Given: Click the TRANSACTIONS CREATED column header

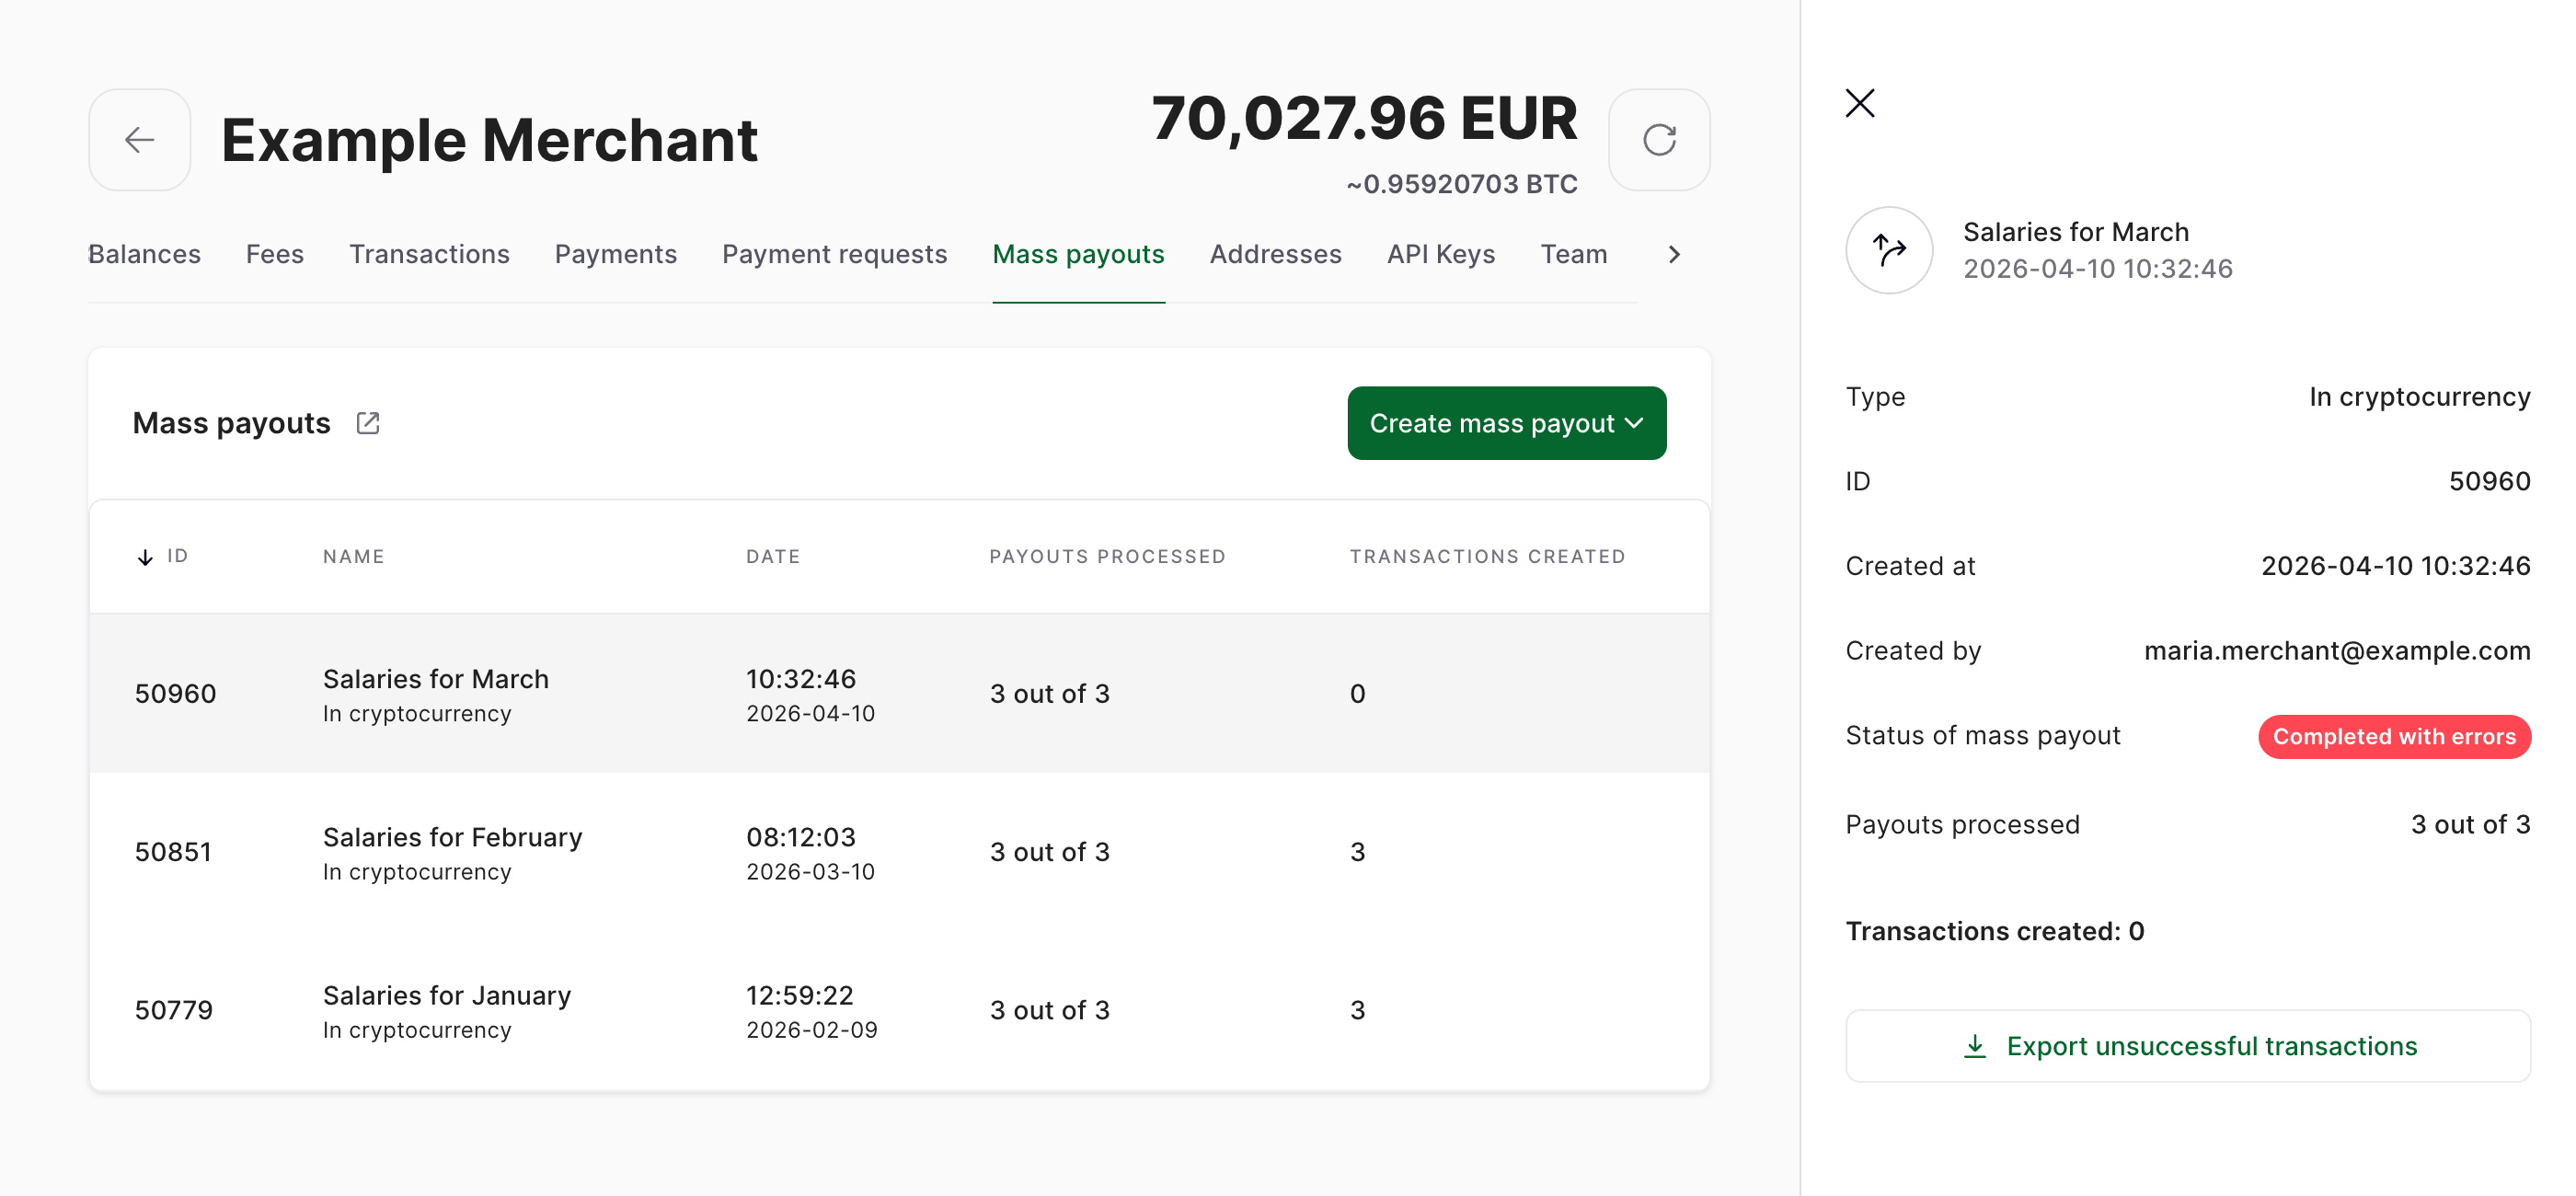Looking at the screenshot, I should tap(1487, 557).
